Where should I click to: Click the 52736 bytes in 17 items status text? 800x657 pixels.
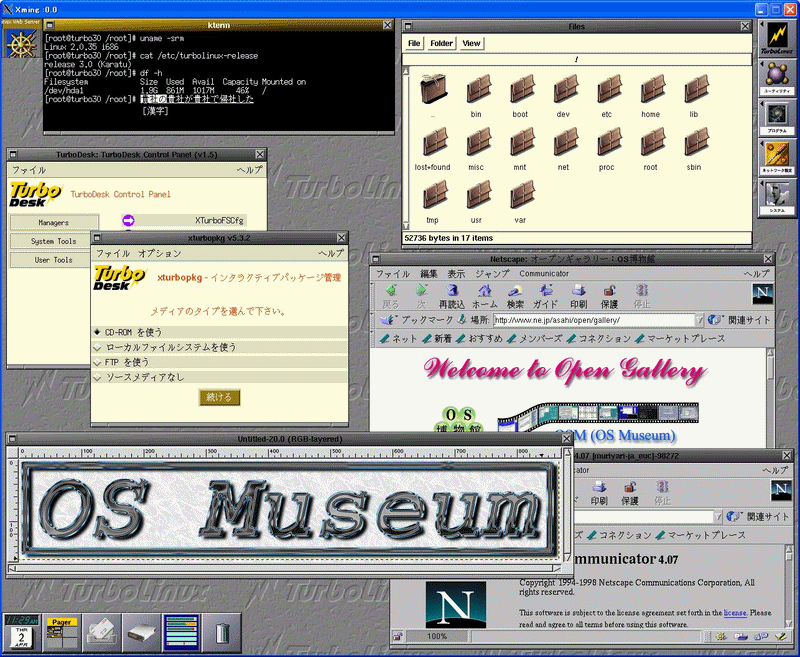(x=448, y=238)
